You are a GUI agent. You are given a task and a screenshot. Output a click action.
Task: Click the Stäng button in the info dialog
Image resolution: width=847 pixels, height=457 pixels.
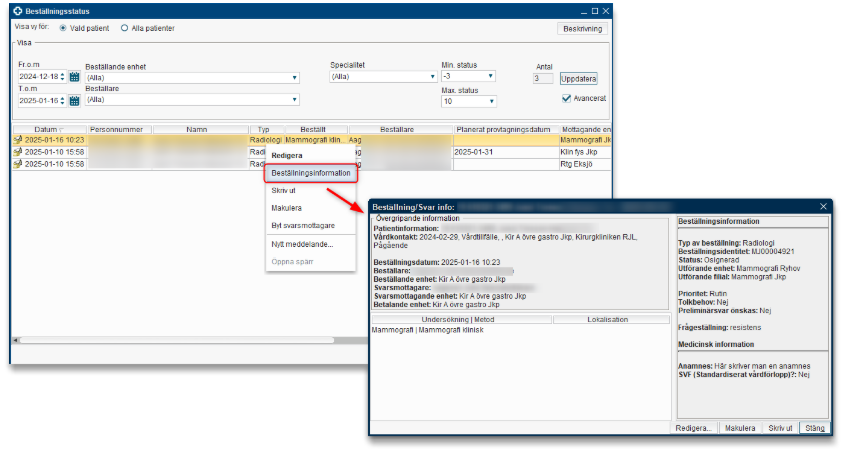pyautogui.click(x=815, y=427)
